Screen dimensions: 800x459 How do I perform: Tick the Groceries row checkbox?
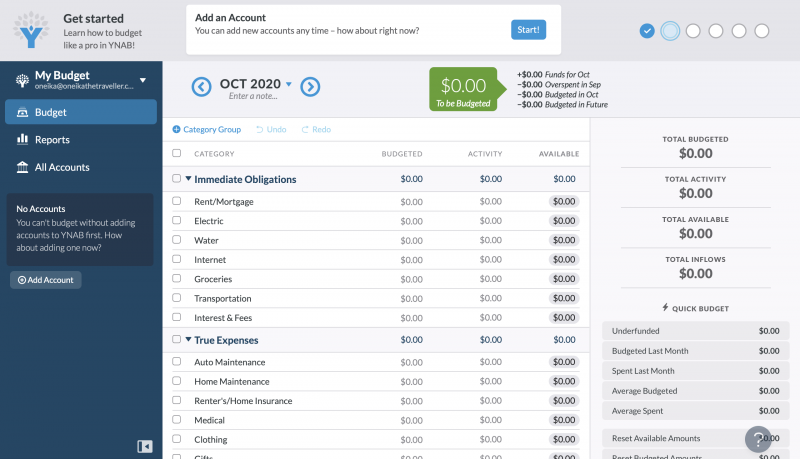177,278
